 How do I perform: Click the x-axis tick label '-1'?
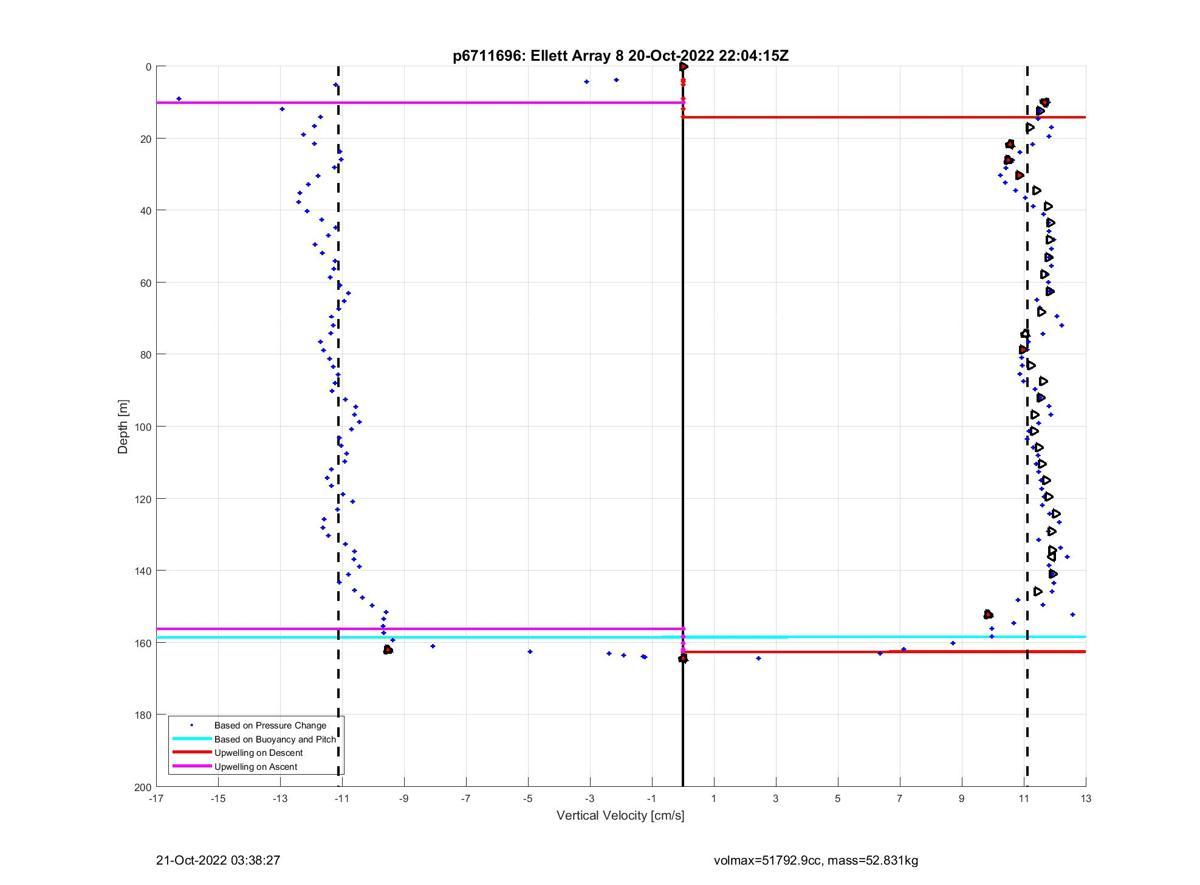pos(652,799)
